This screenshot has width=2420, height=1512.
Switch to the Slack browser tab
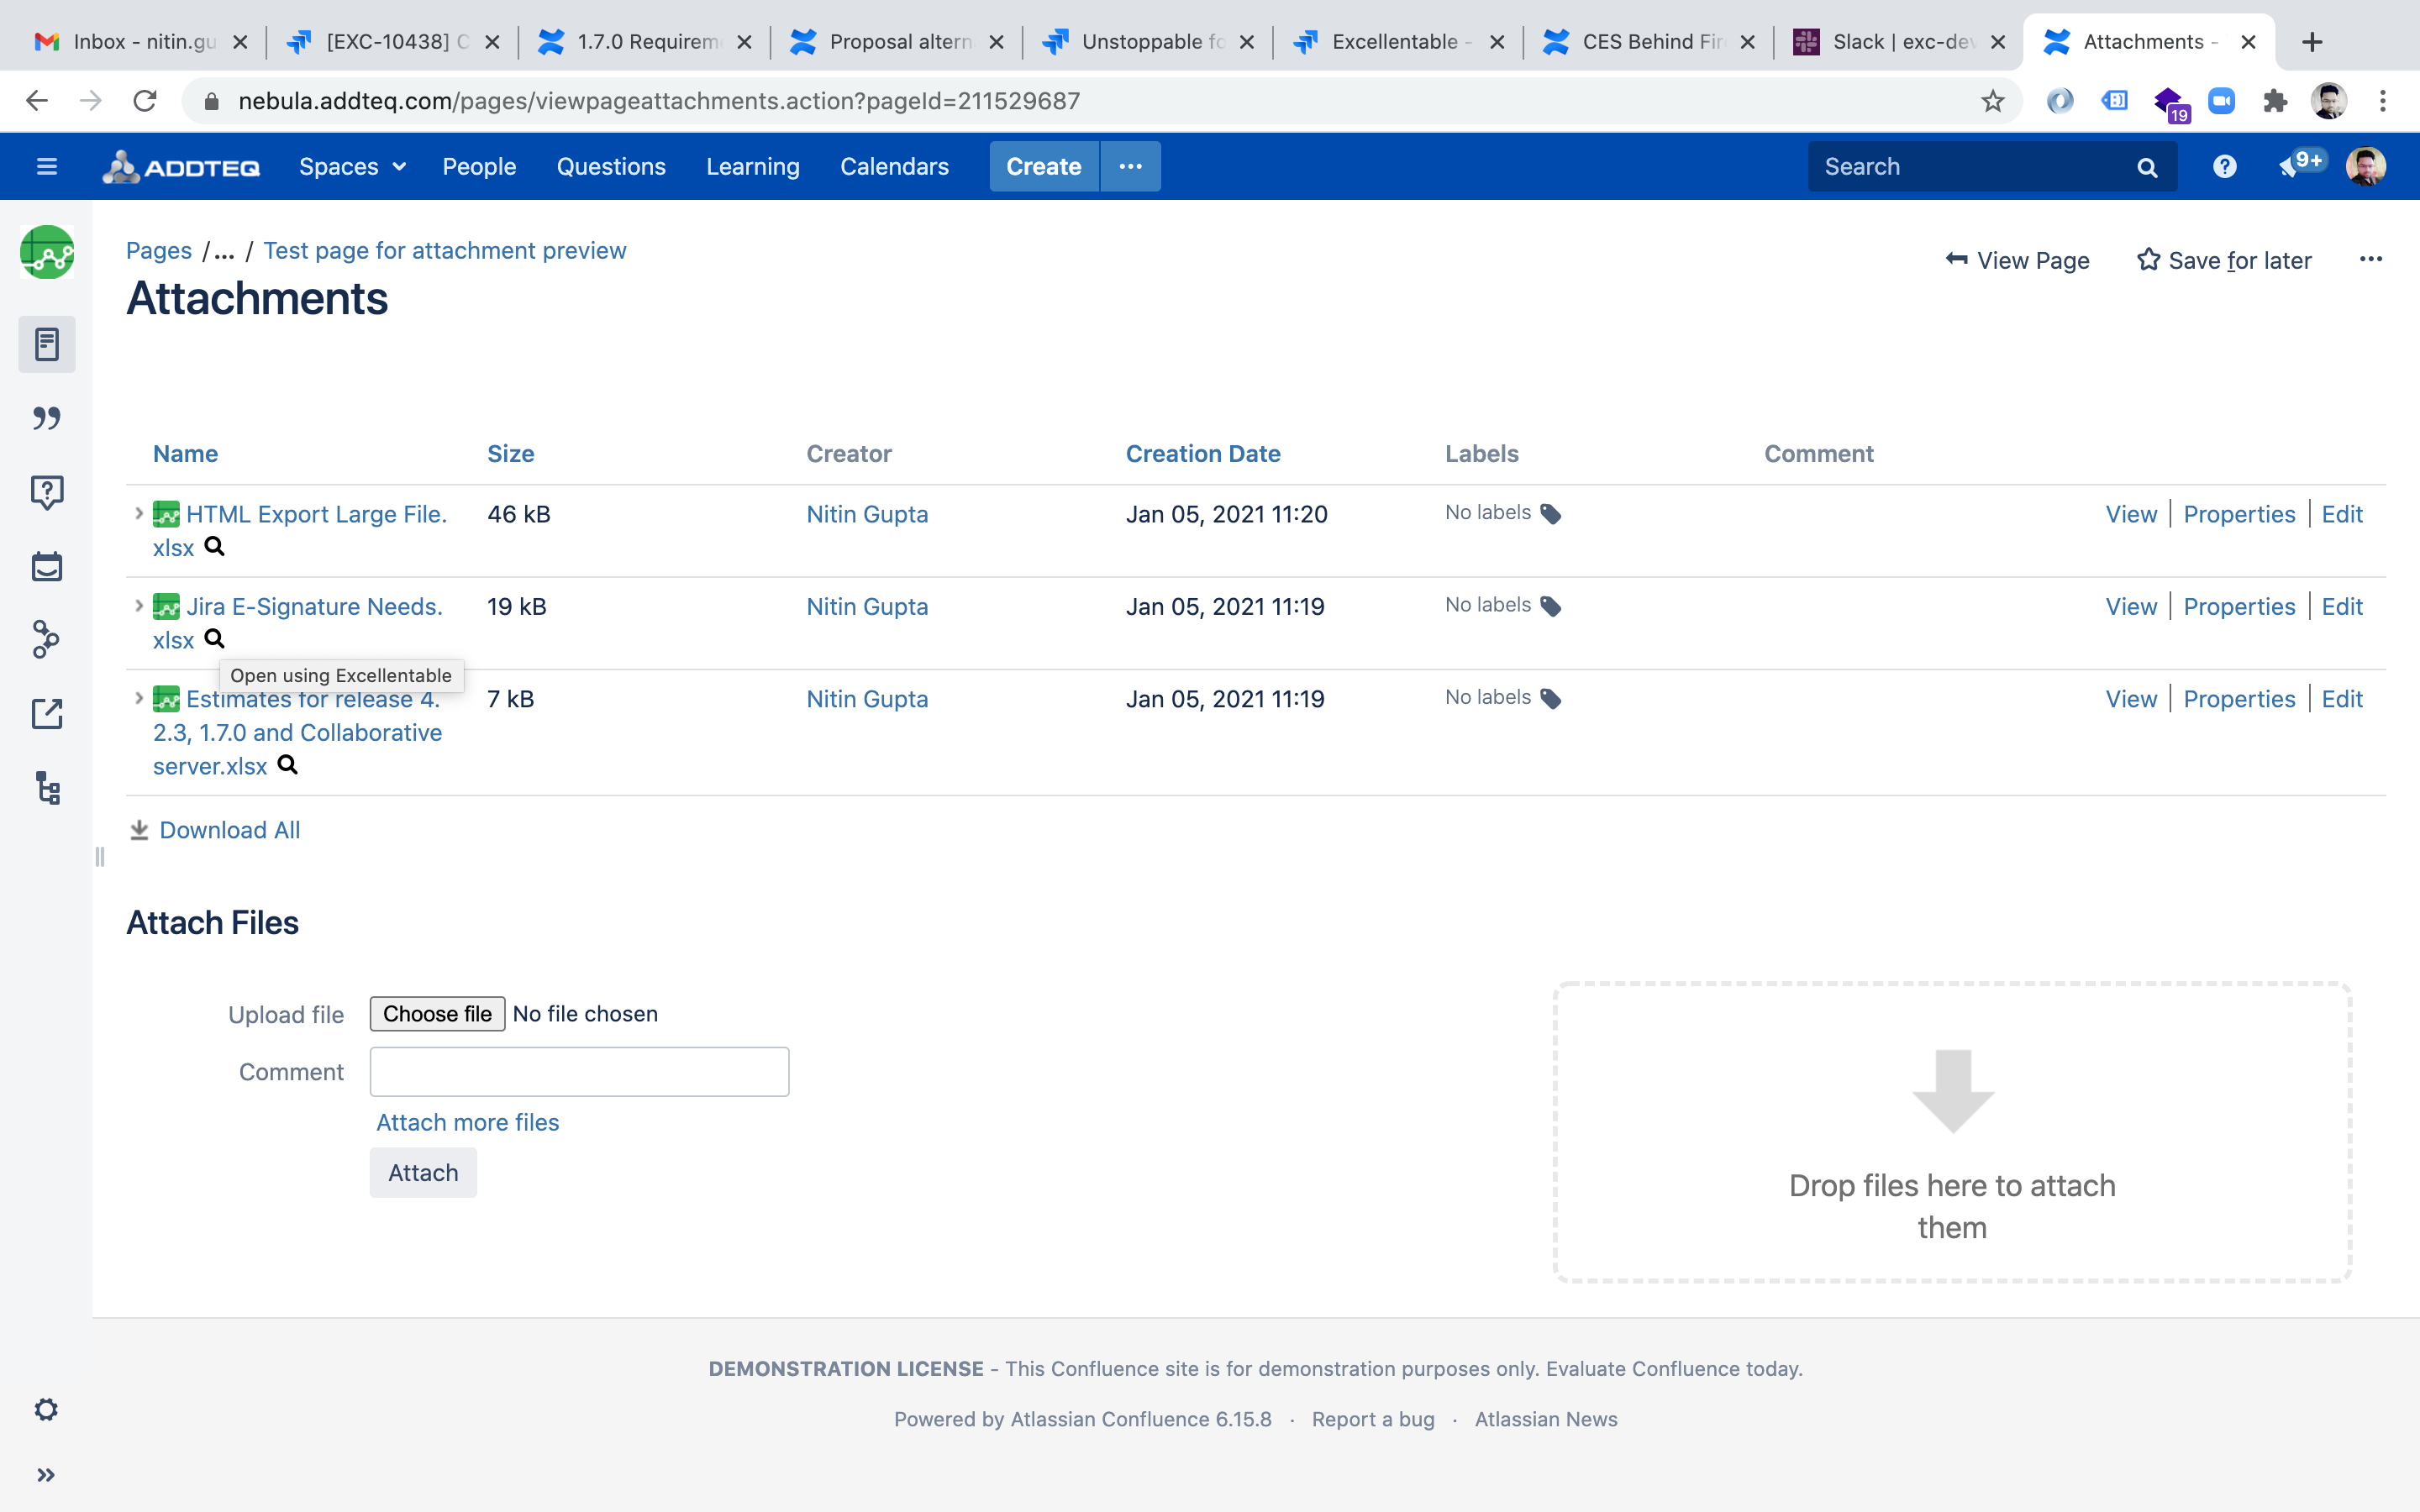point(1898,42)
